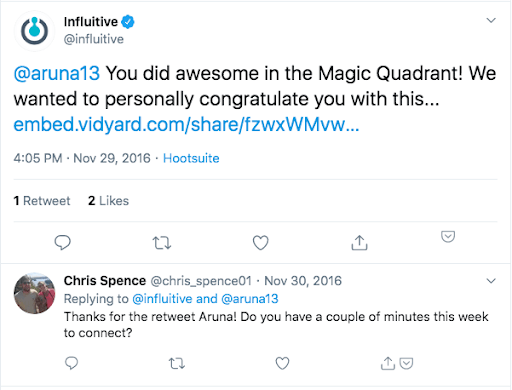Open the Influitive tweet options chevron
The image size is (512, 390).
(x=491, y=21)
